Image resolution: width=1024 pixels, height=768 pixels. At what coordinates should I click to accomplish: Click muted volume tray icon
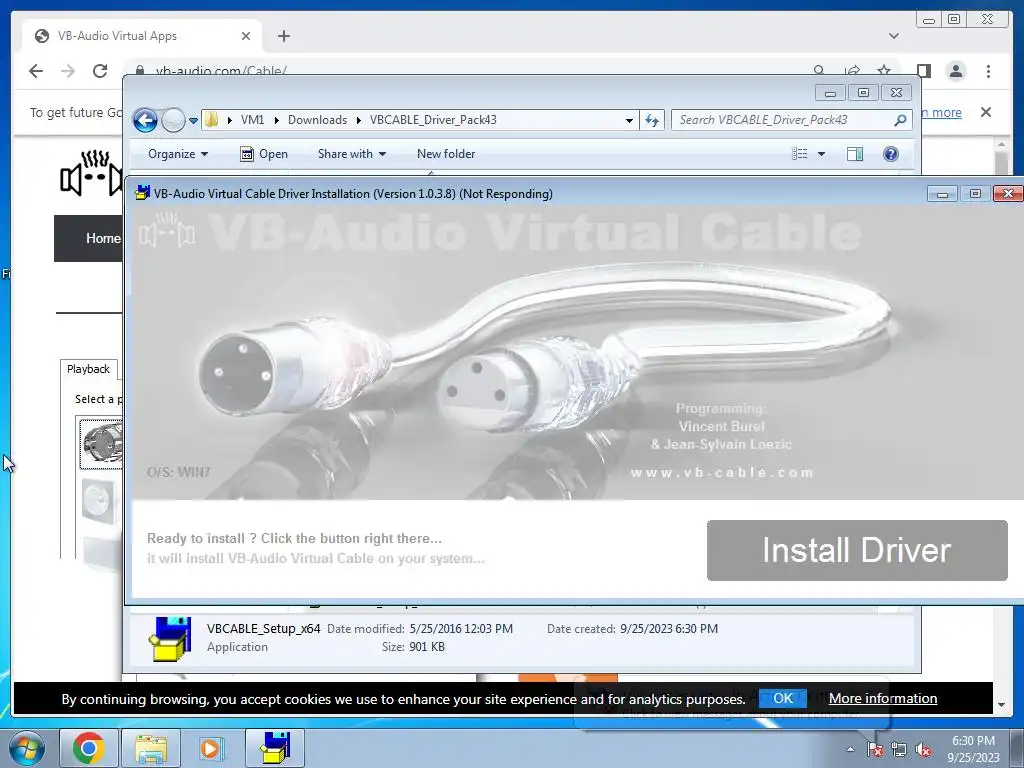923,749
